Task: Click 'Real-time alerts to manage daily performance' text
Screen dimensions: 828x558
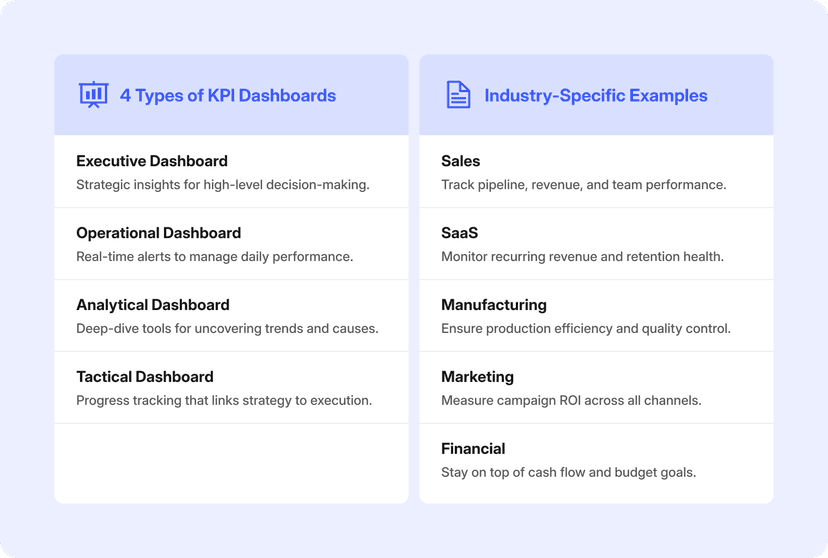Action: tap(214, 257)
